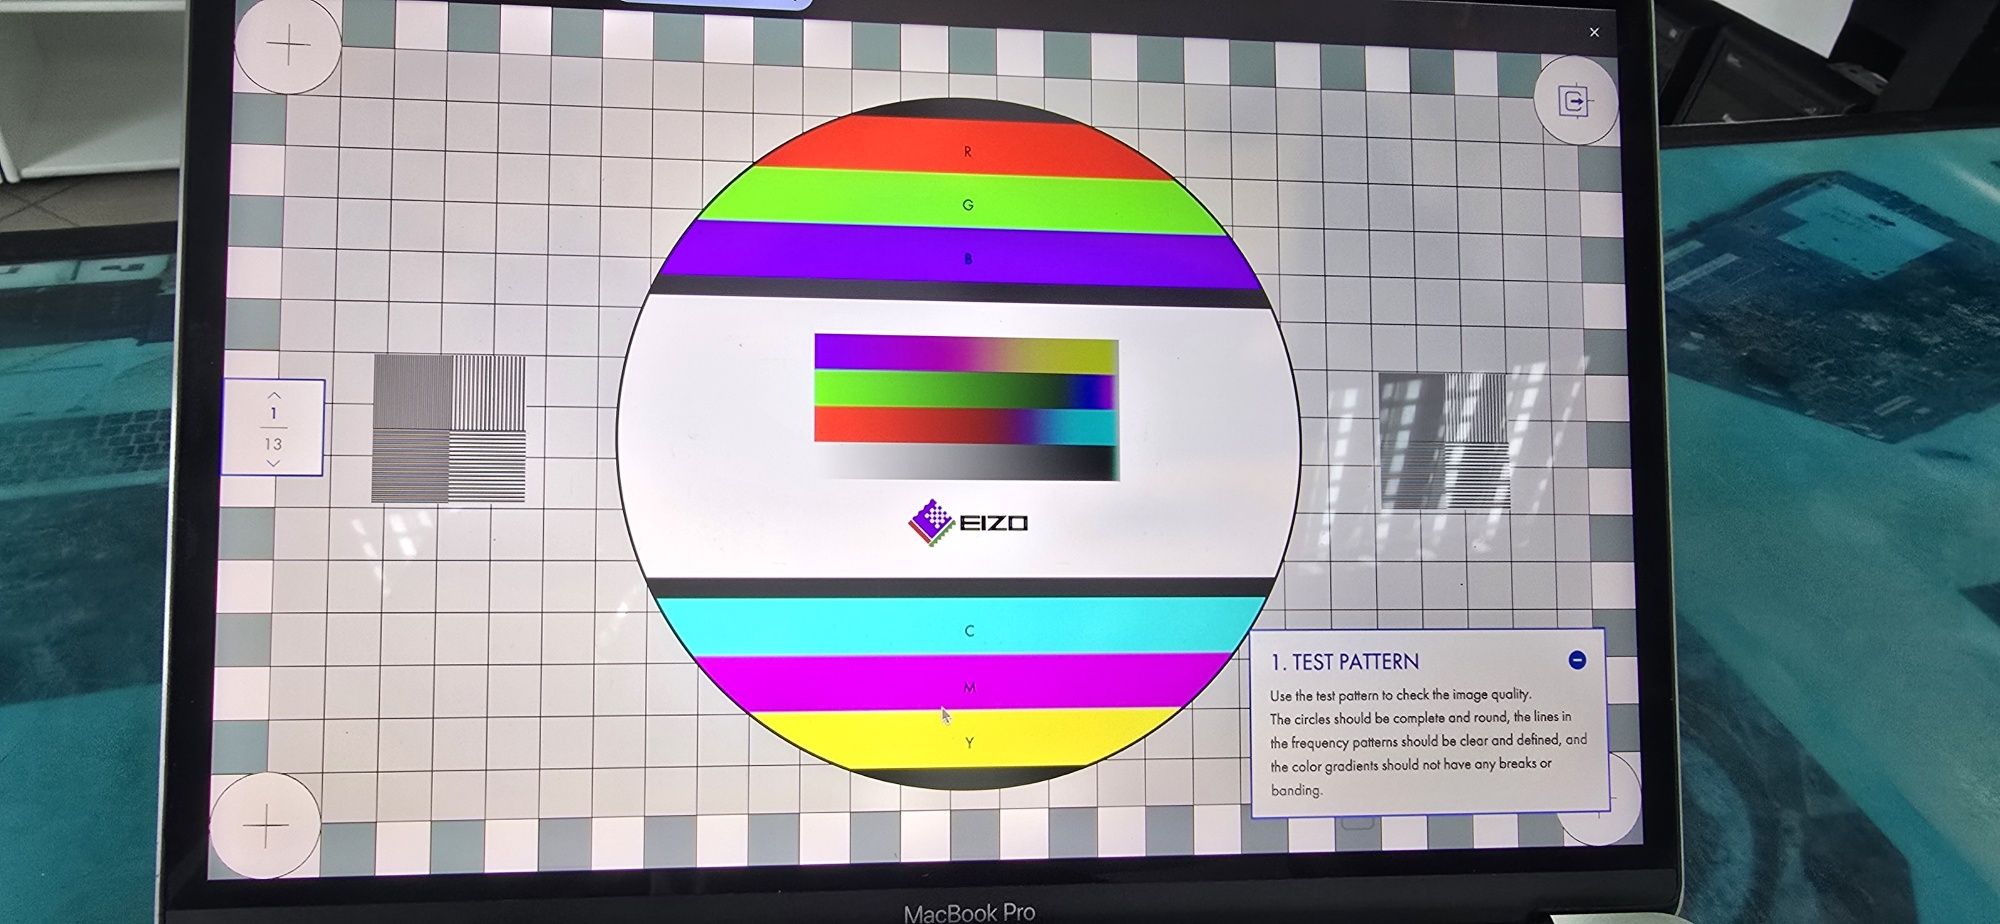Viewport: 2000px width, 924px height.
Task: Click the "C" label on cyan bar
Action: tap(969, 631)
